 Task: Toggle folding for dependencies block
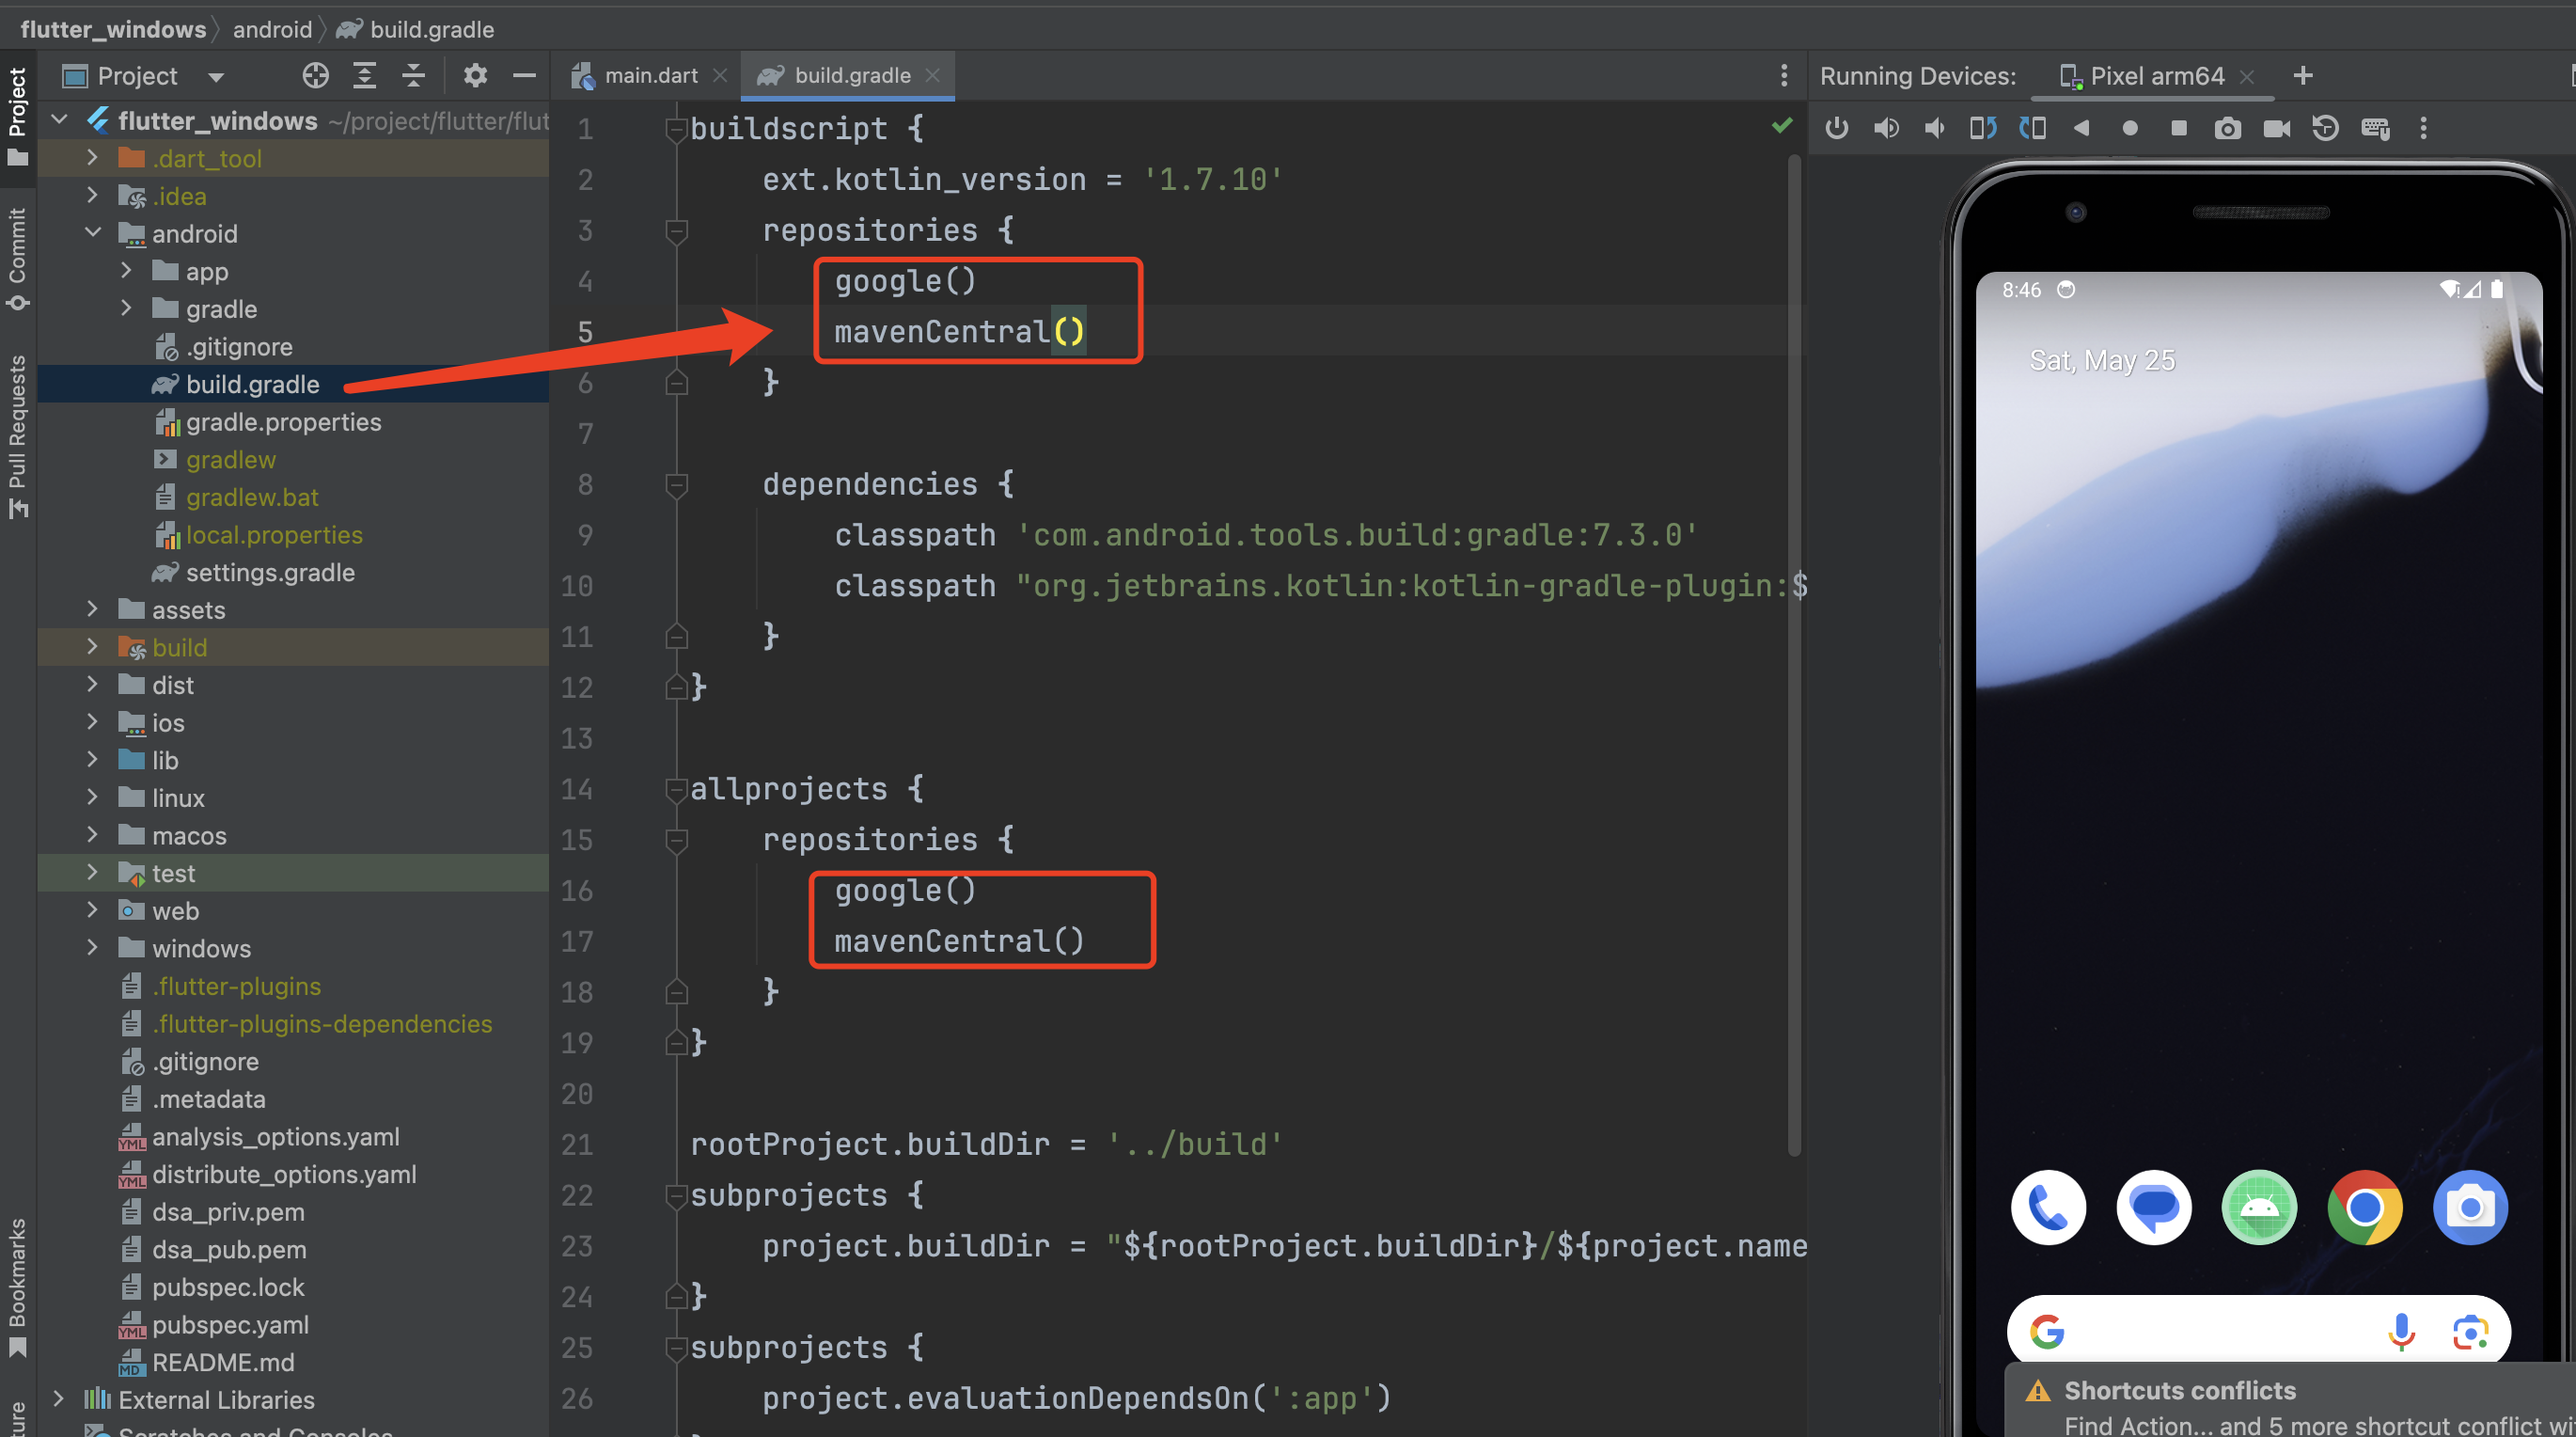point(677,484)
